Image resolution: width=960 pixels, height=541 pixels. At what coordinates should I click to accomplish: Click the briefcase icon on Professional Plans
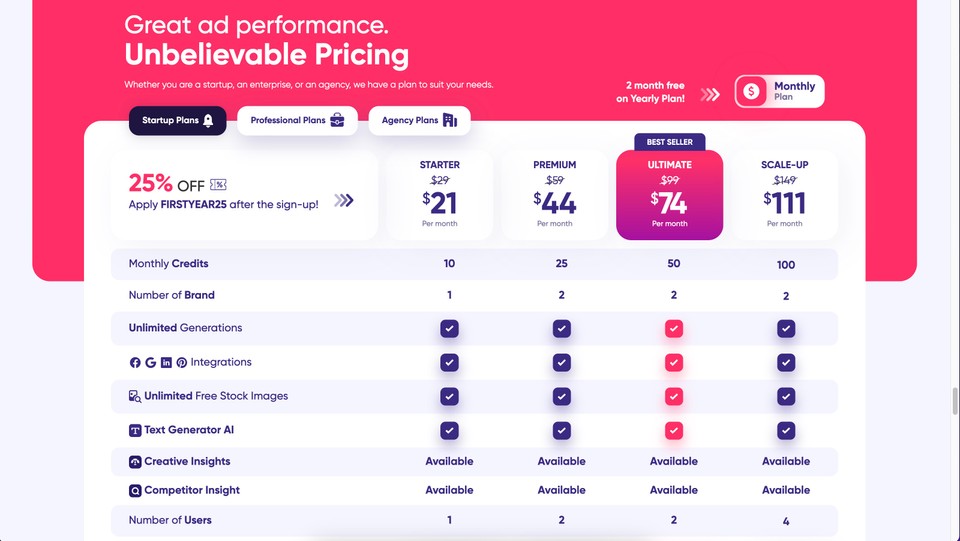coord(337,121)
